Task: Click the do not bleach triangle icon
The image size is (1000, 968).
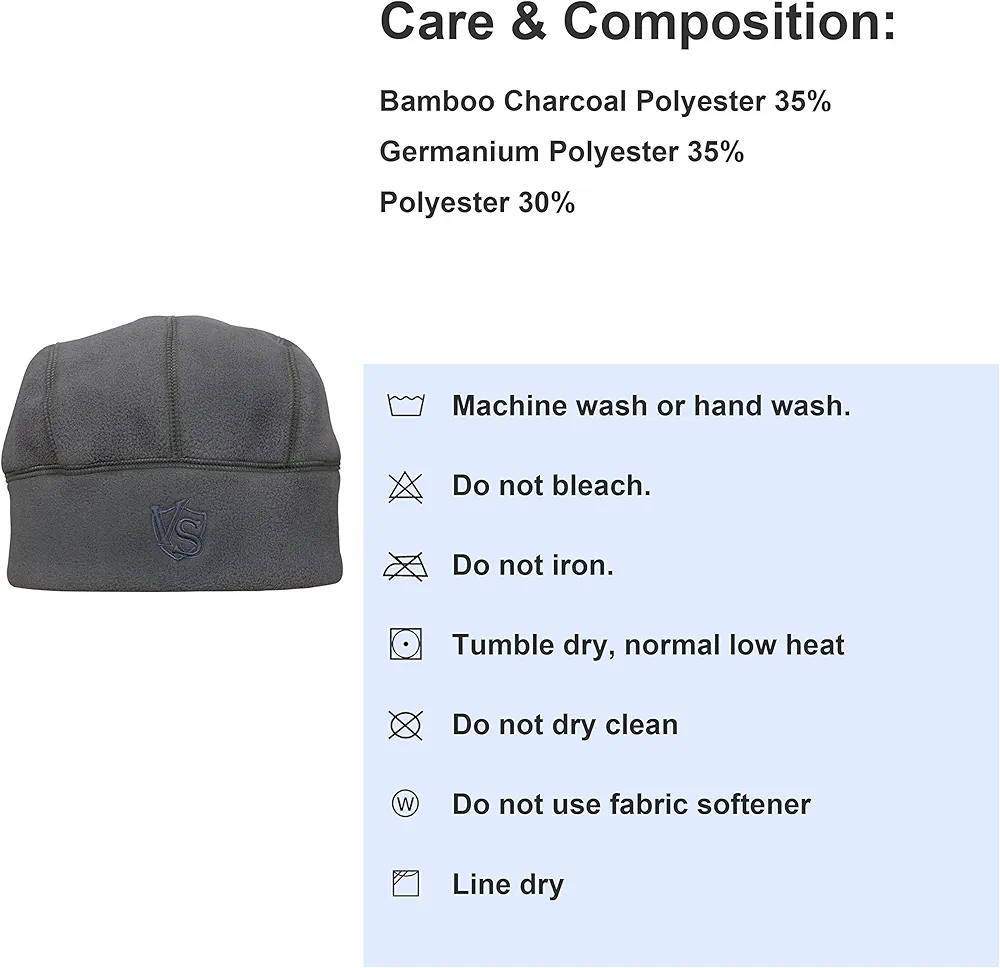Action: tap(406, 488)
